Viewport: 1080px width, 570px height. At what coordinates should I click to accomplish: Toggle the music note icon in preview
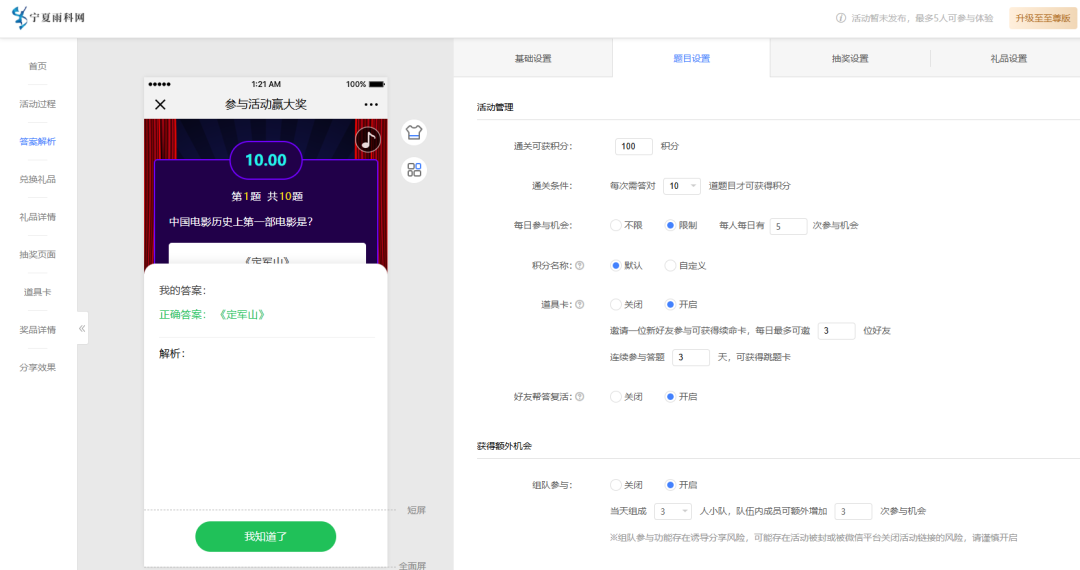[x=368, y=140]
